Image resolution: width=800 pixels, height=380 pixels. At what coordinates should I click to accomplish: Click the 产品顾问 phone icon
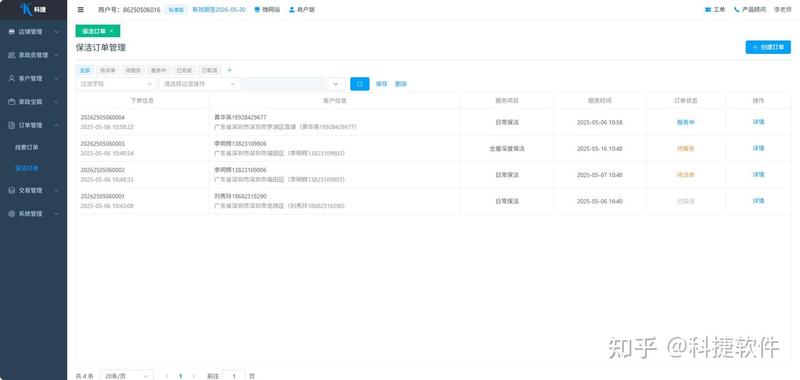pyautogui.click(x=737, y=10)
